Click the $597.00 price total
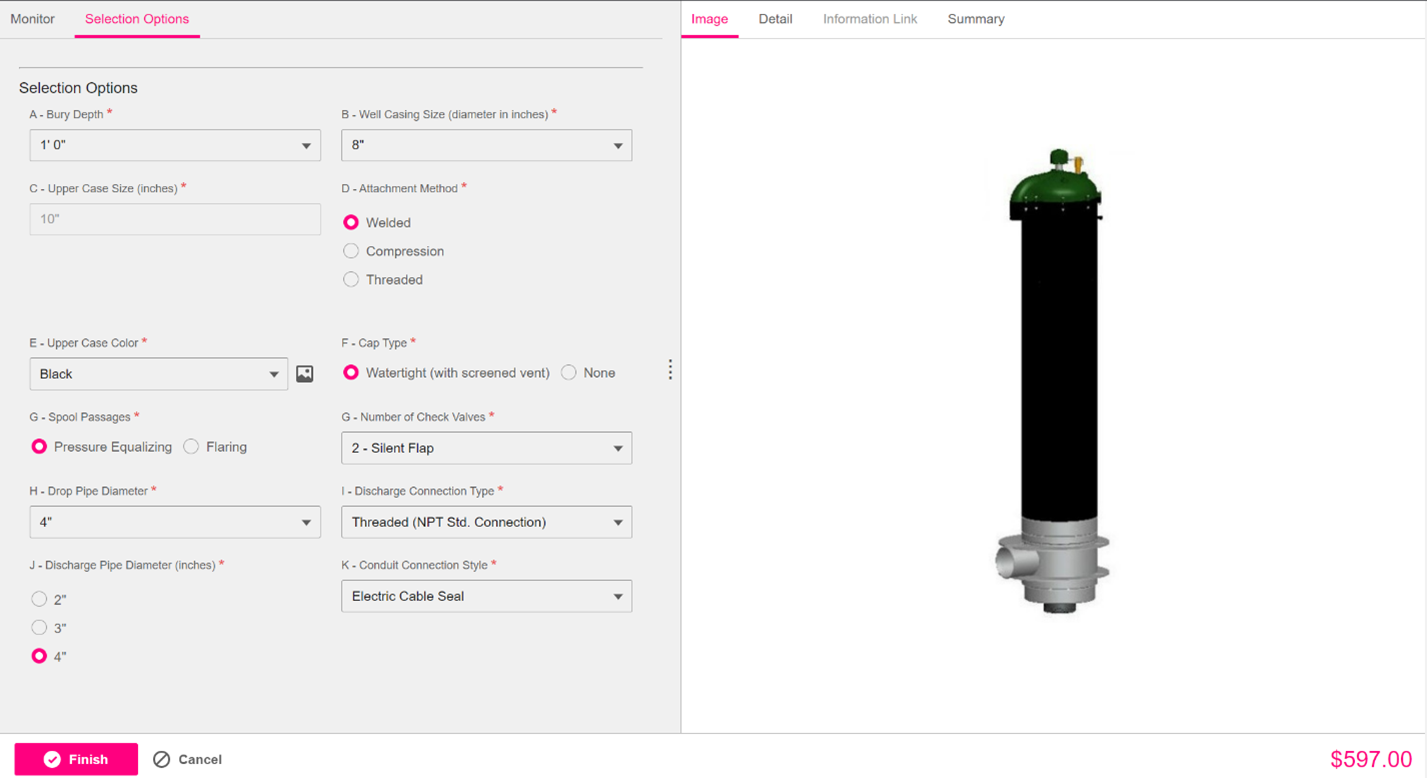The width and height of the screenshot is (1427, 778). (1371, 760)
